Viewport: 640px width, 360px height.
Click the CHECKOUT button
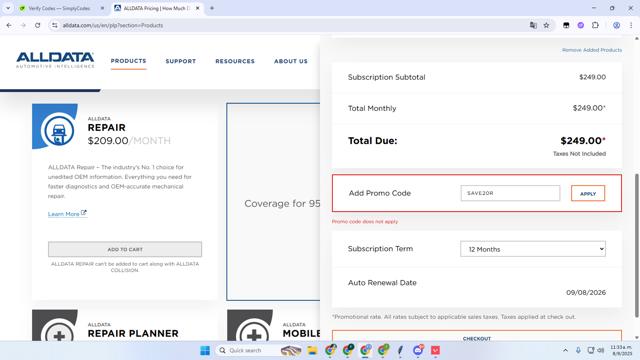477,337
